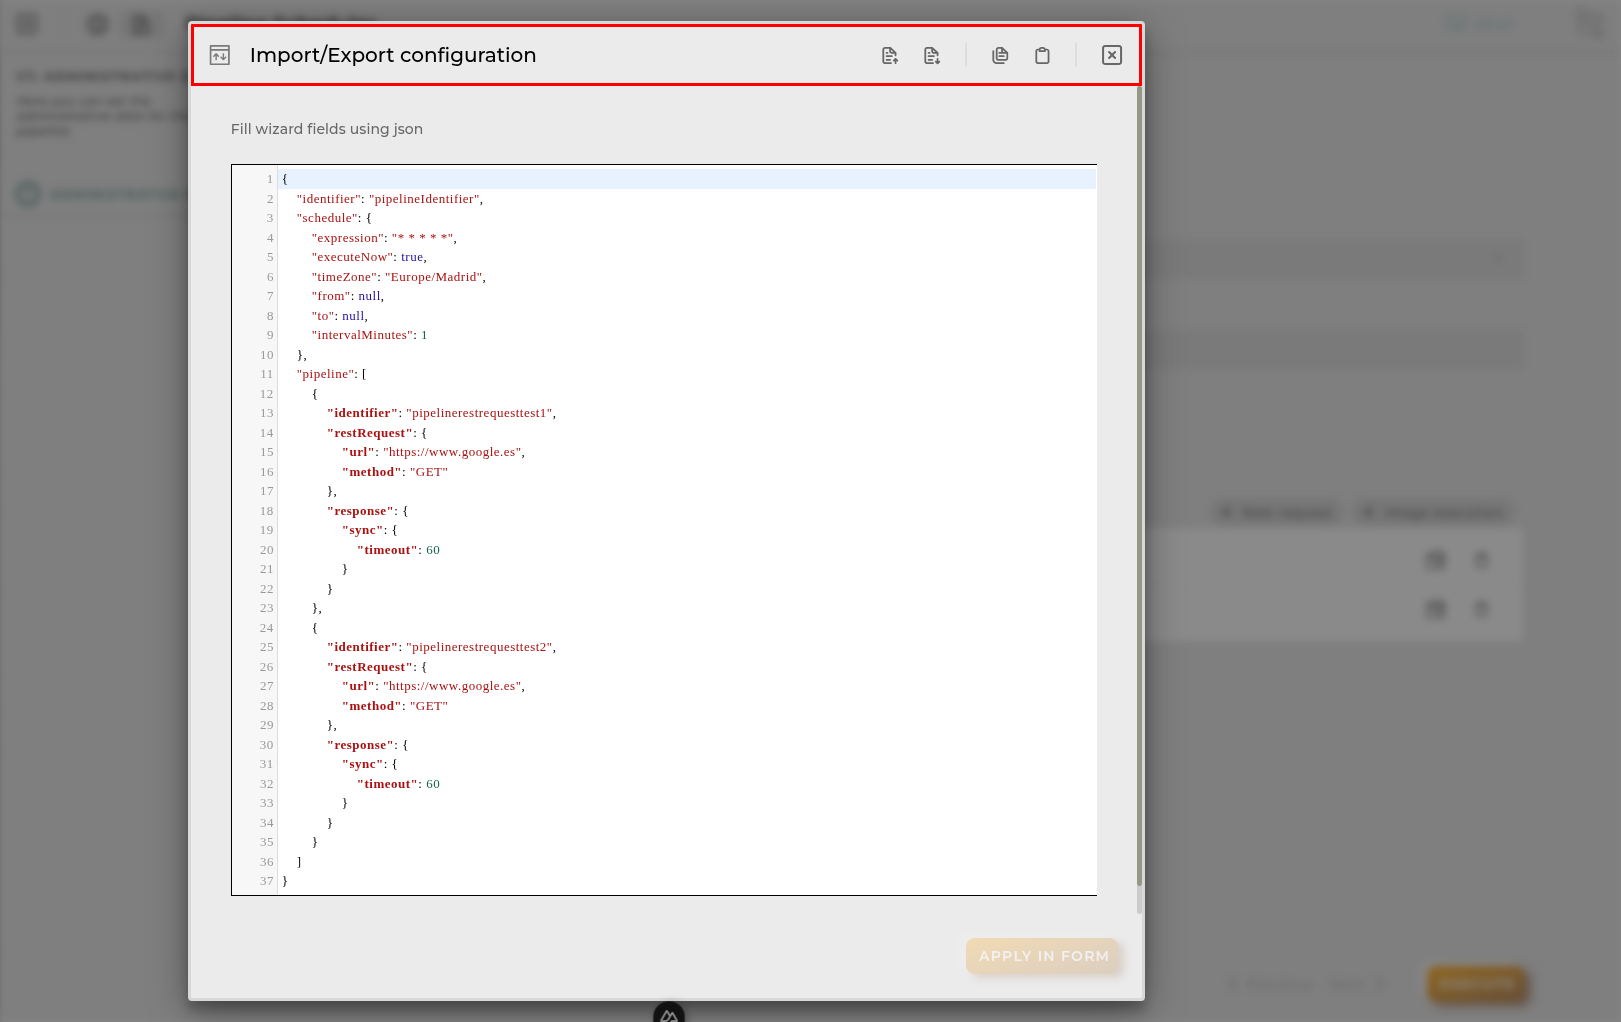Click the "method": "GET" on line 16
Screen dimensions: 1621x1022
(395, 472)
